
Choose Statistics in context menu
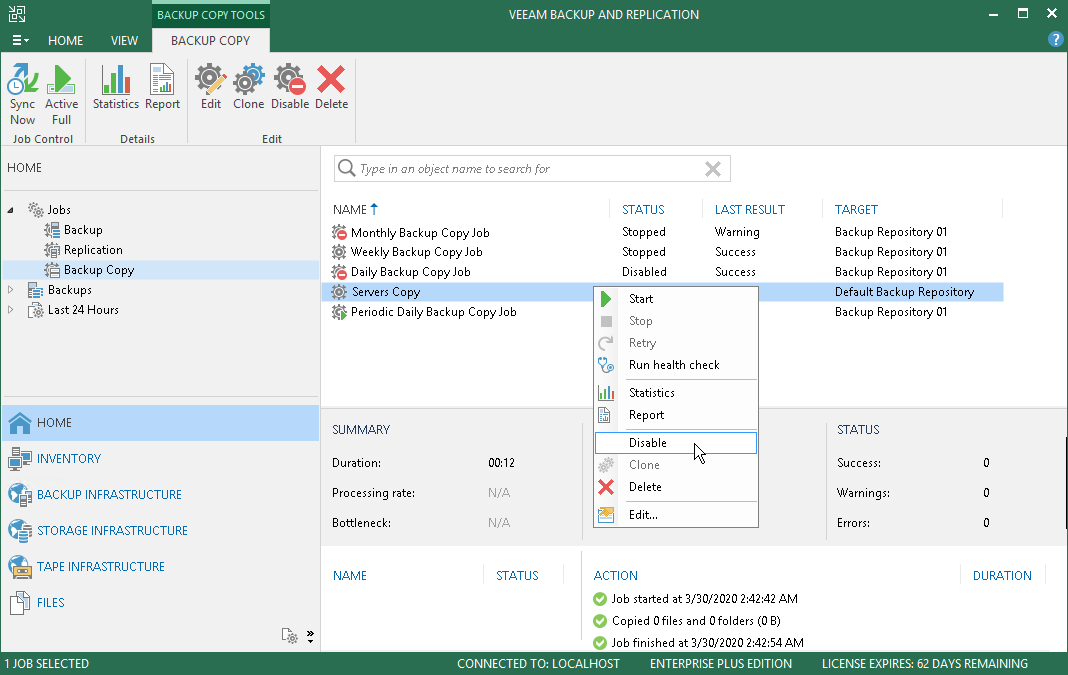[x=676, y=393]
